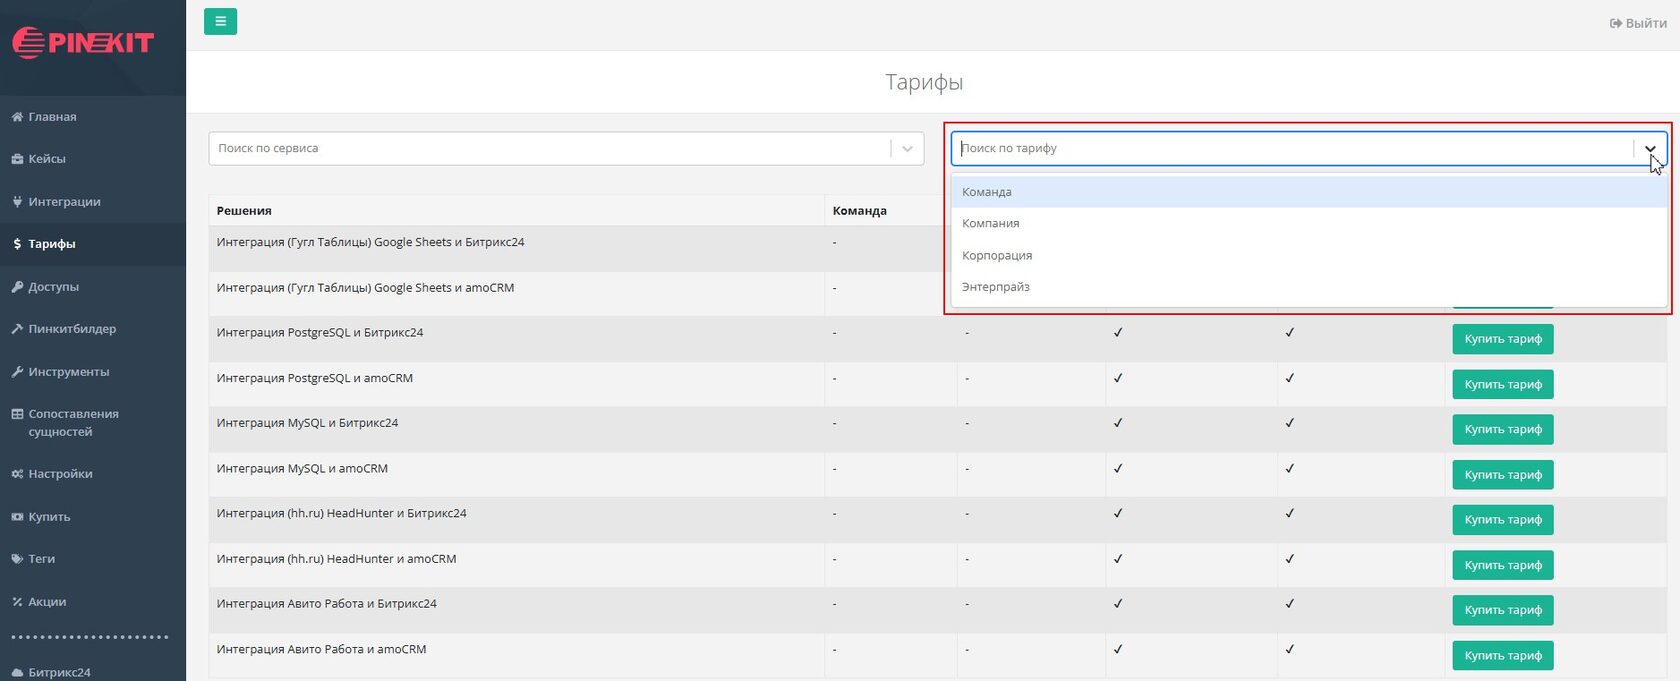Buy tariff for PostgreSQL и Битрикс24
This screenshot has width=1680, height=681.
tap(1503, 339)
